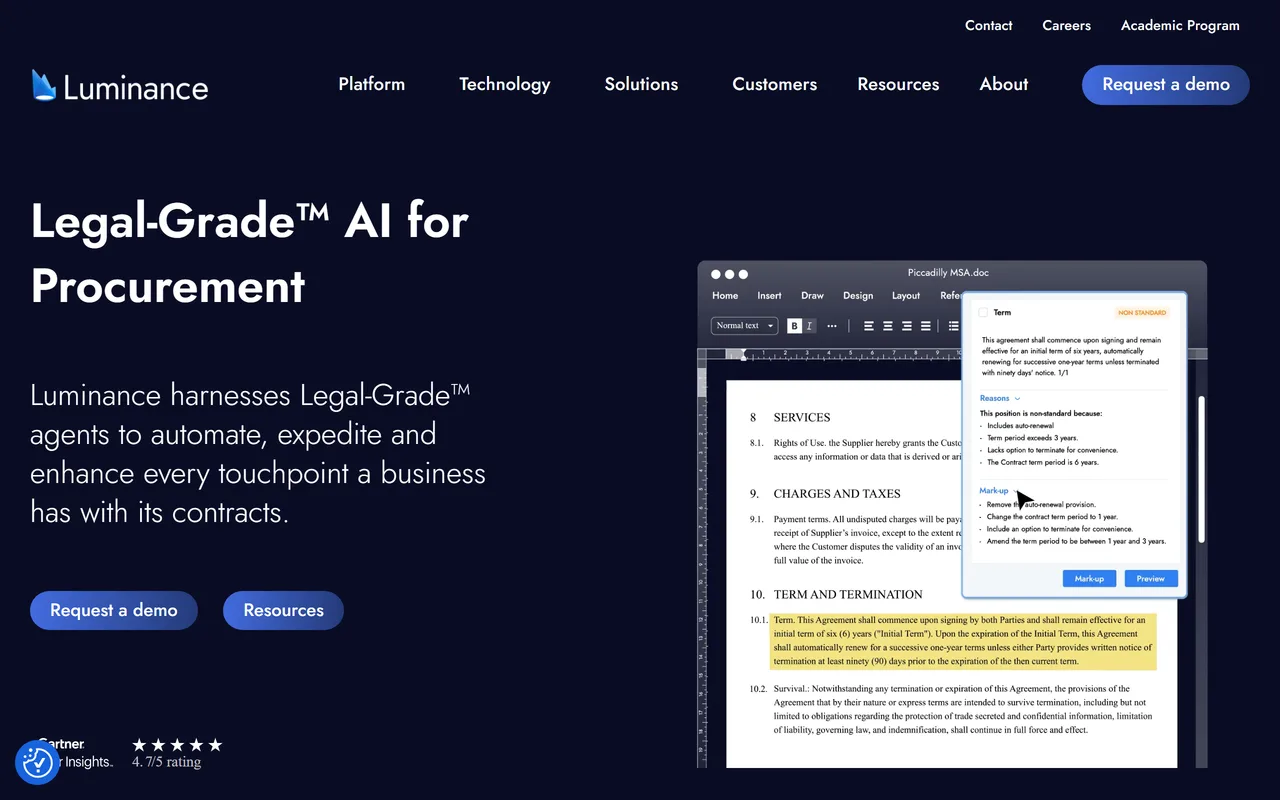The height and width of the screenshot is (800, 1280).
Task: Open Resources in the top navigation bar
Action: [898, 84]
